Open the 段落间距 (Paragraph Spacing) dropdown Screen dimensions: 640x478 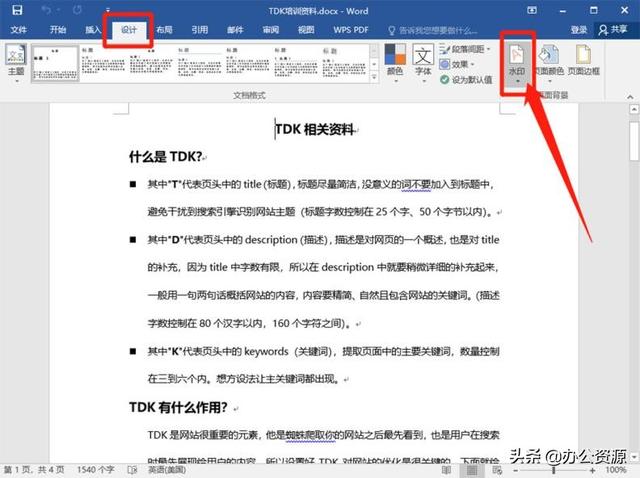coord(465,49)
